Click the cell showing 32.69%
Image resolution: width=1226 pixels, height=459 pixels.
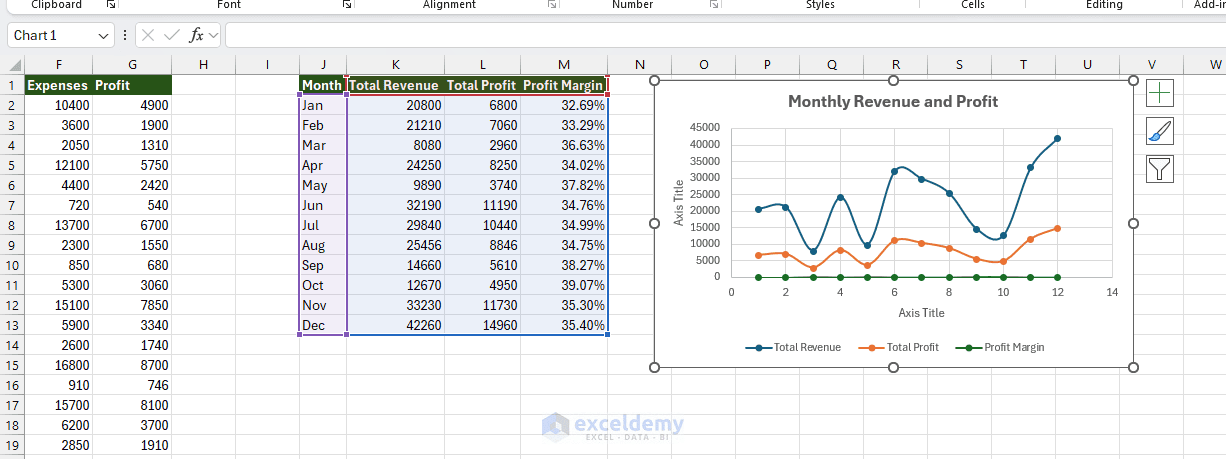pyautogui.click(x=564, y=105)
